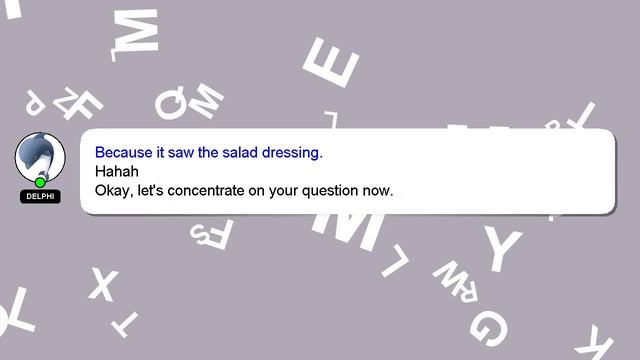Image resolution: width=640 pixels, height=360 pixels.
Task: Tap the floating RW letter cluster
Action: [457, 281]
